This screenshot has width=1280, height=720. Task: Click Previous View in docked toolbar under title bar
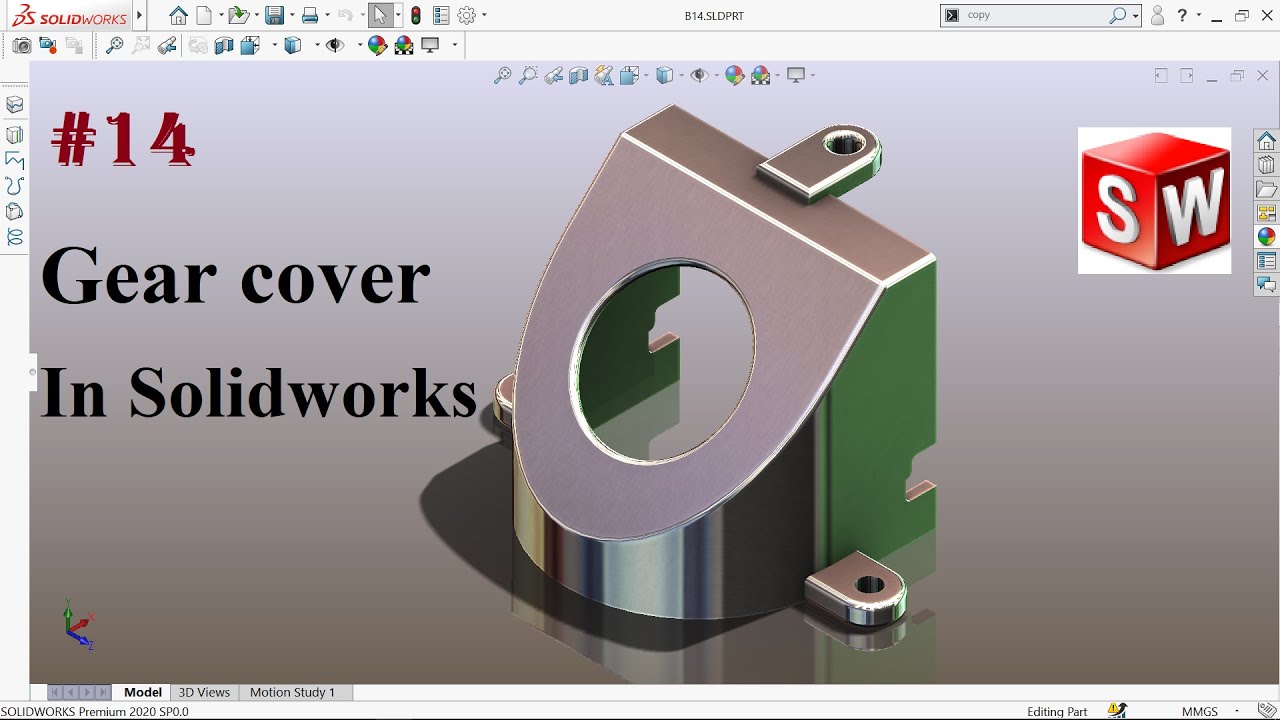coord(167,45)
